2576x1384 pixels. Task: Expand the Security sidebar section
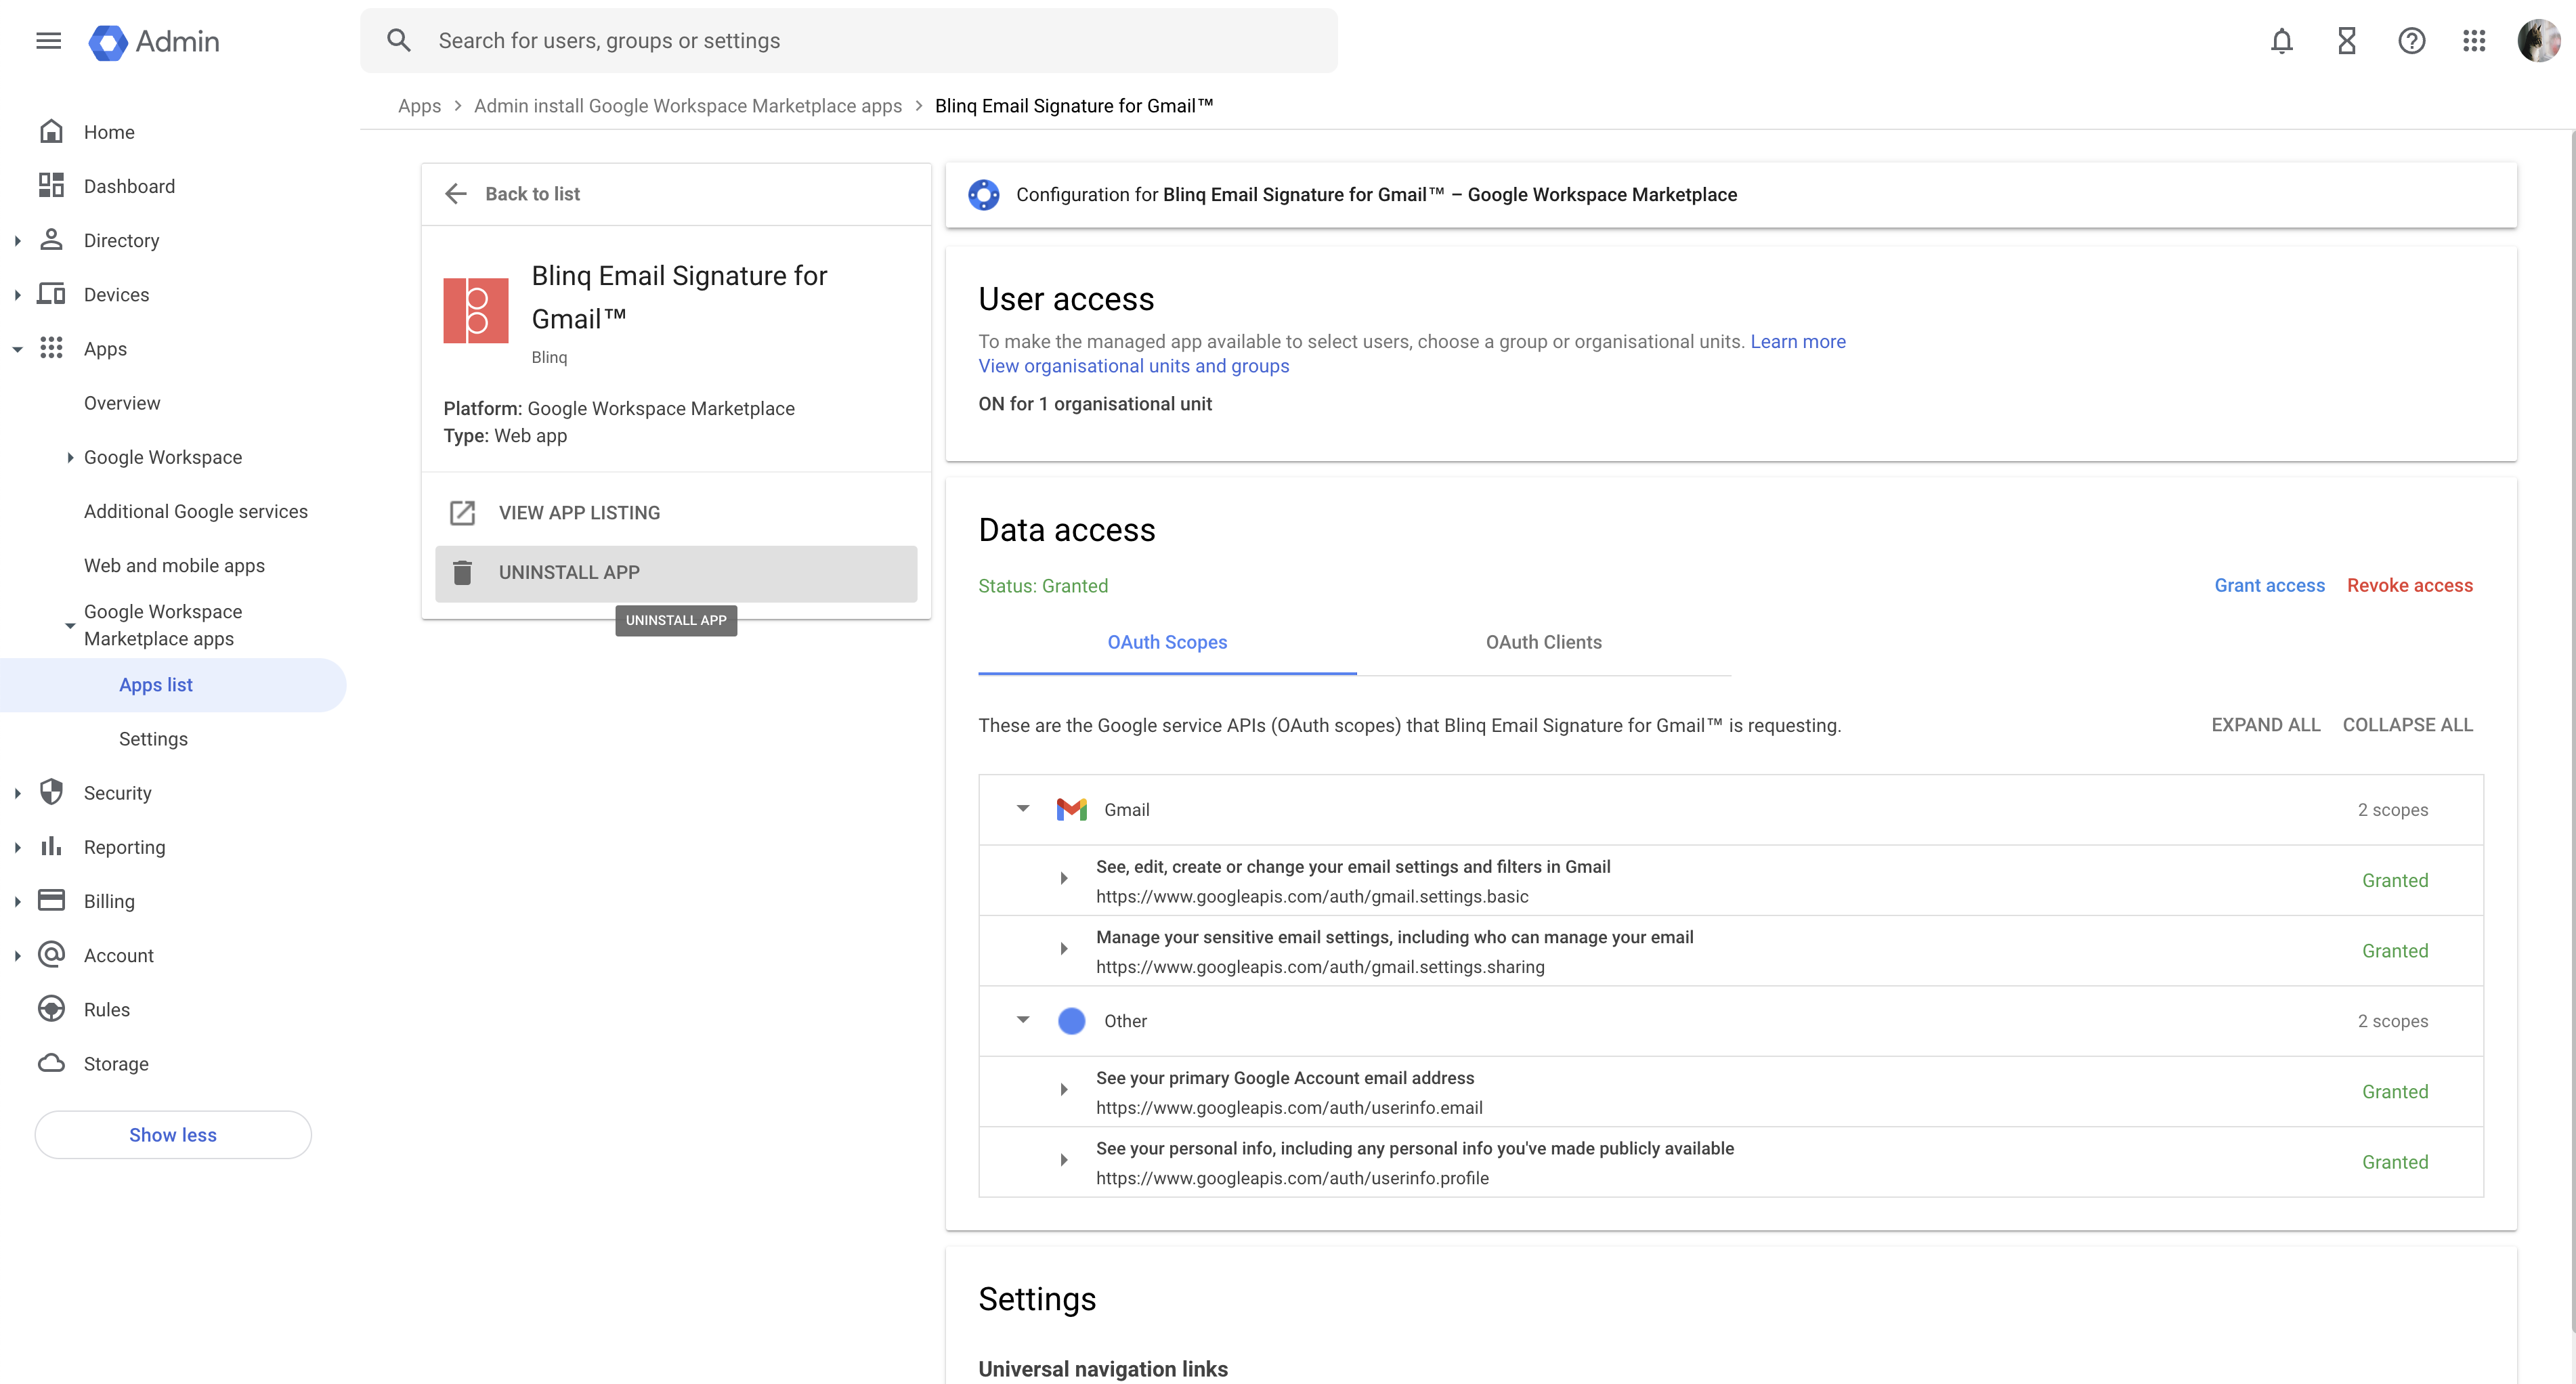[17, 793]
